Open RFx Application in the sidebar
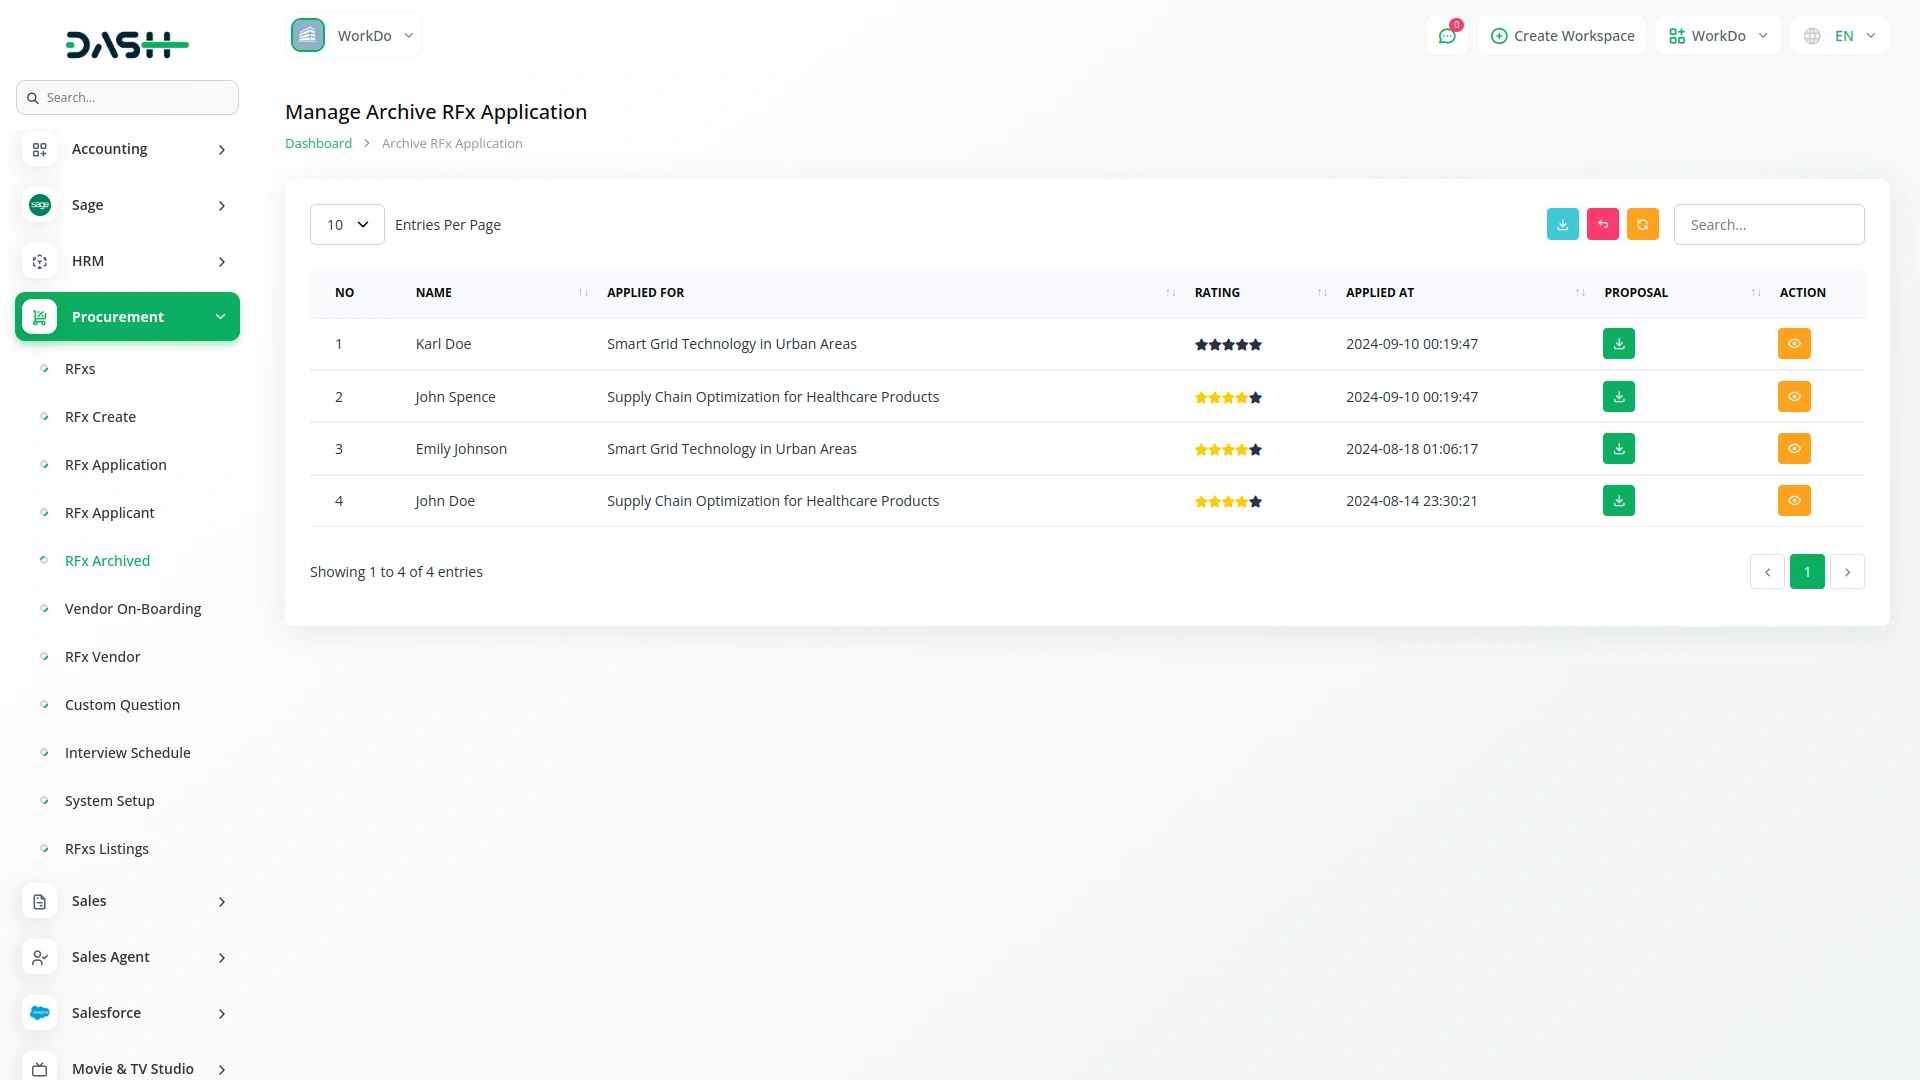 pos(116,465)
